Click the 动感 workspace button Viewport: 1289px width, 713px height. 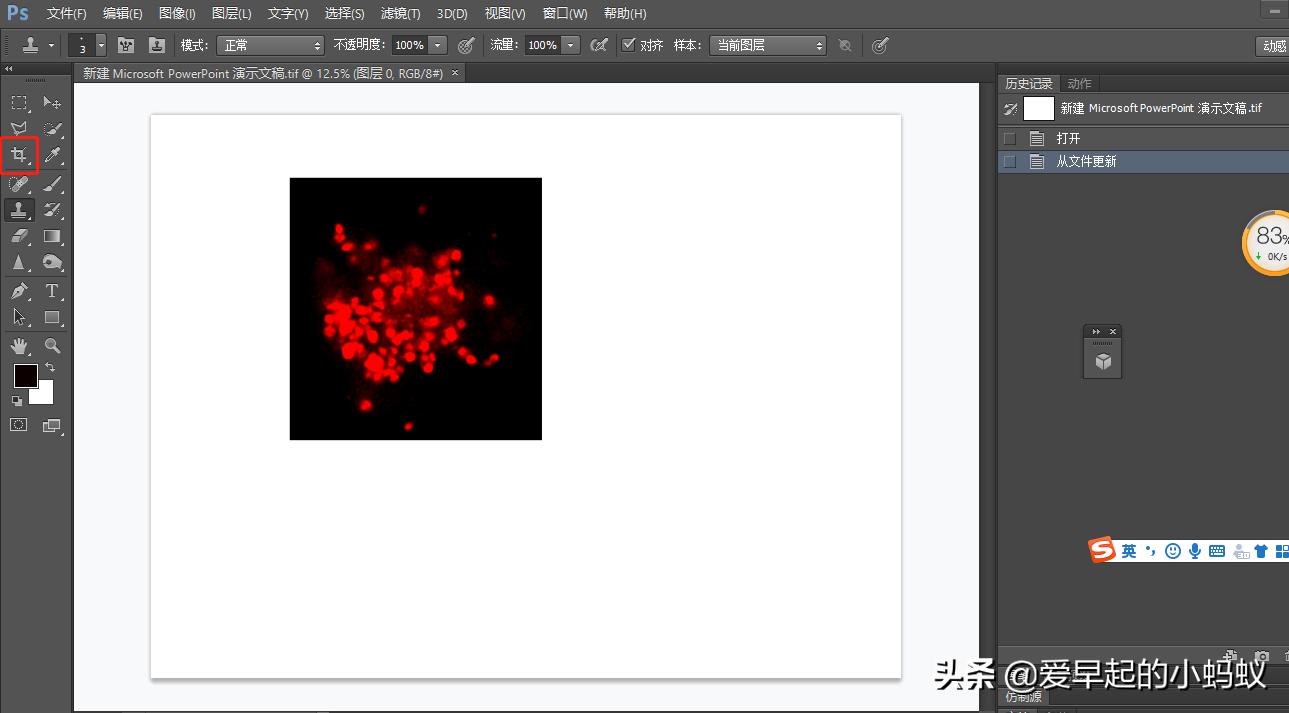[1272, 46]
